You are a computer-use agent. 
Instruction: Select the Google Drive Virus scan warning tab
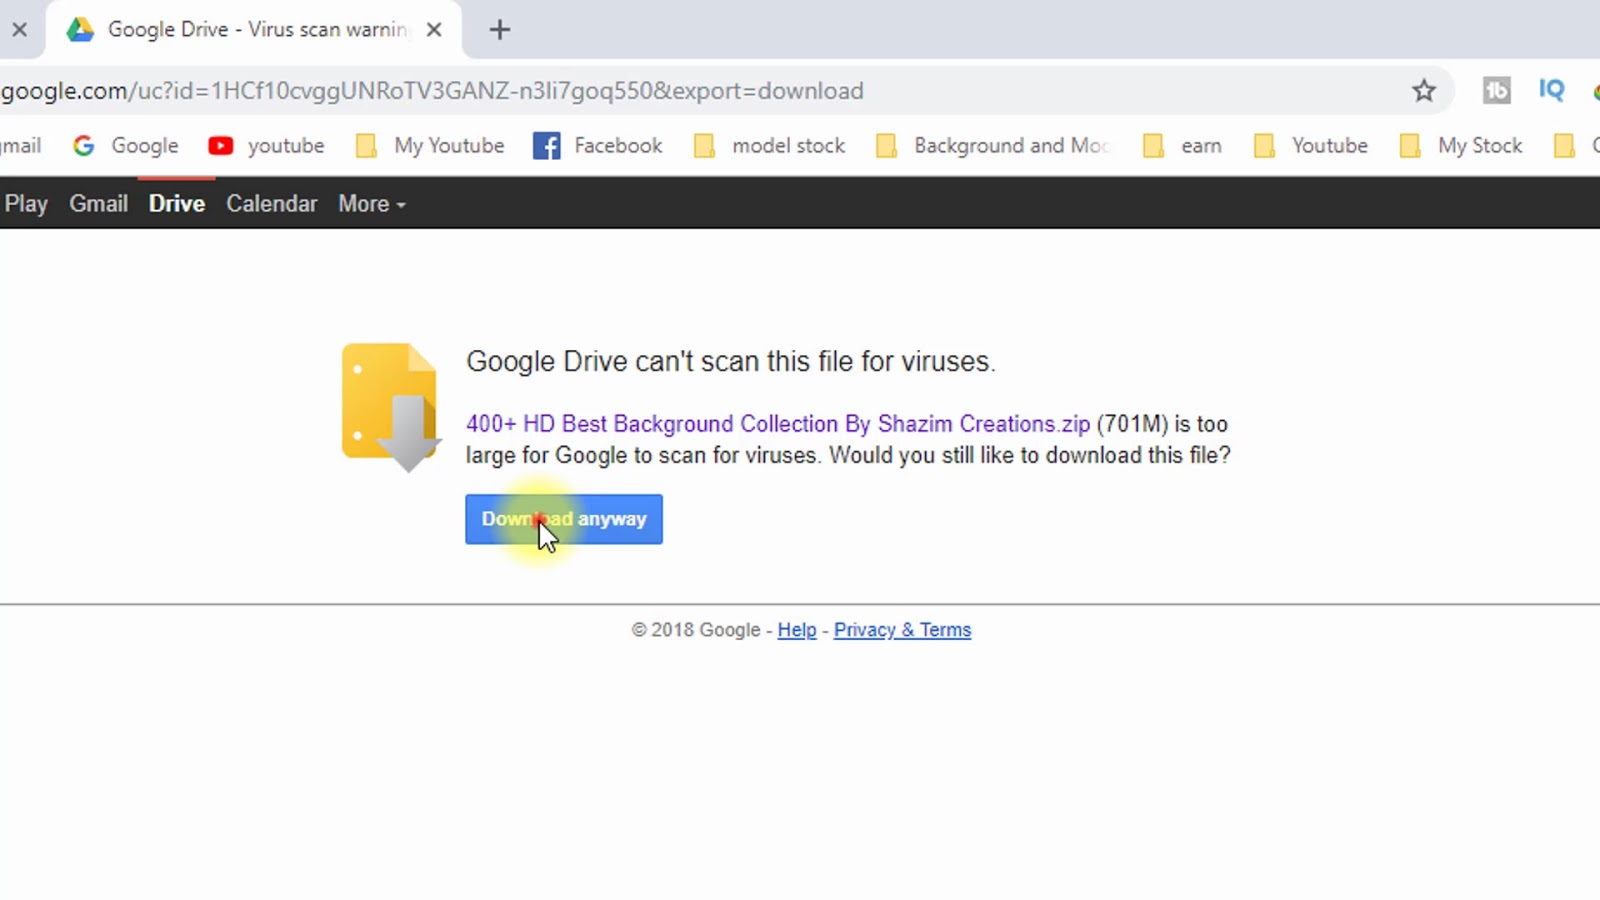point(255,30)
